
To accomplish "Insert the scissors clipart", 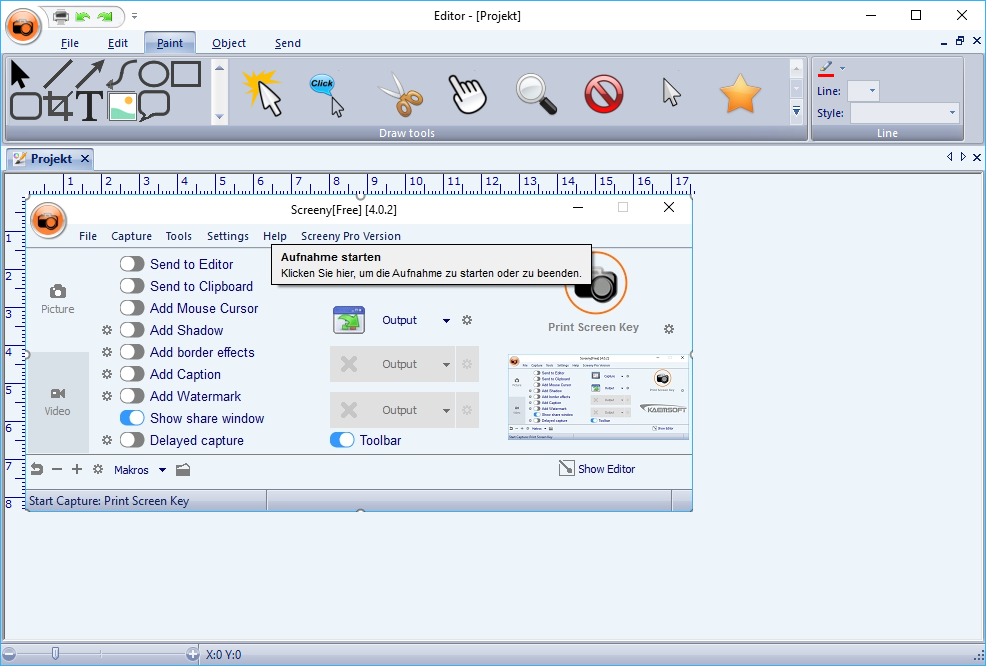I will [400, 94].
